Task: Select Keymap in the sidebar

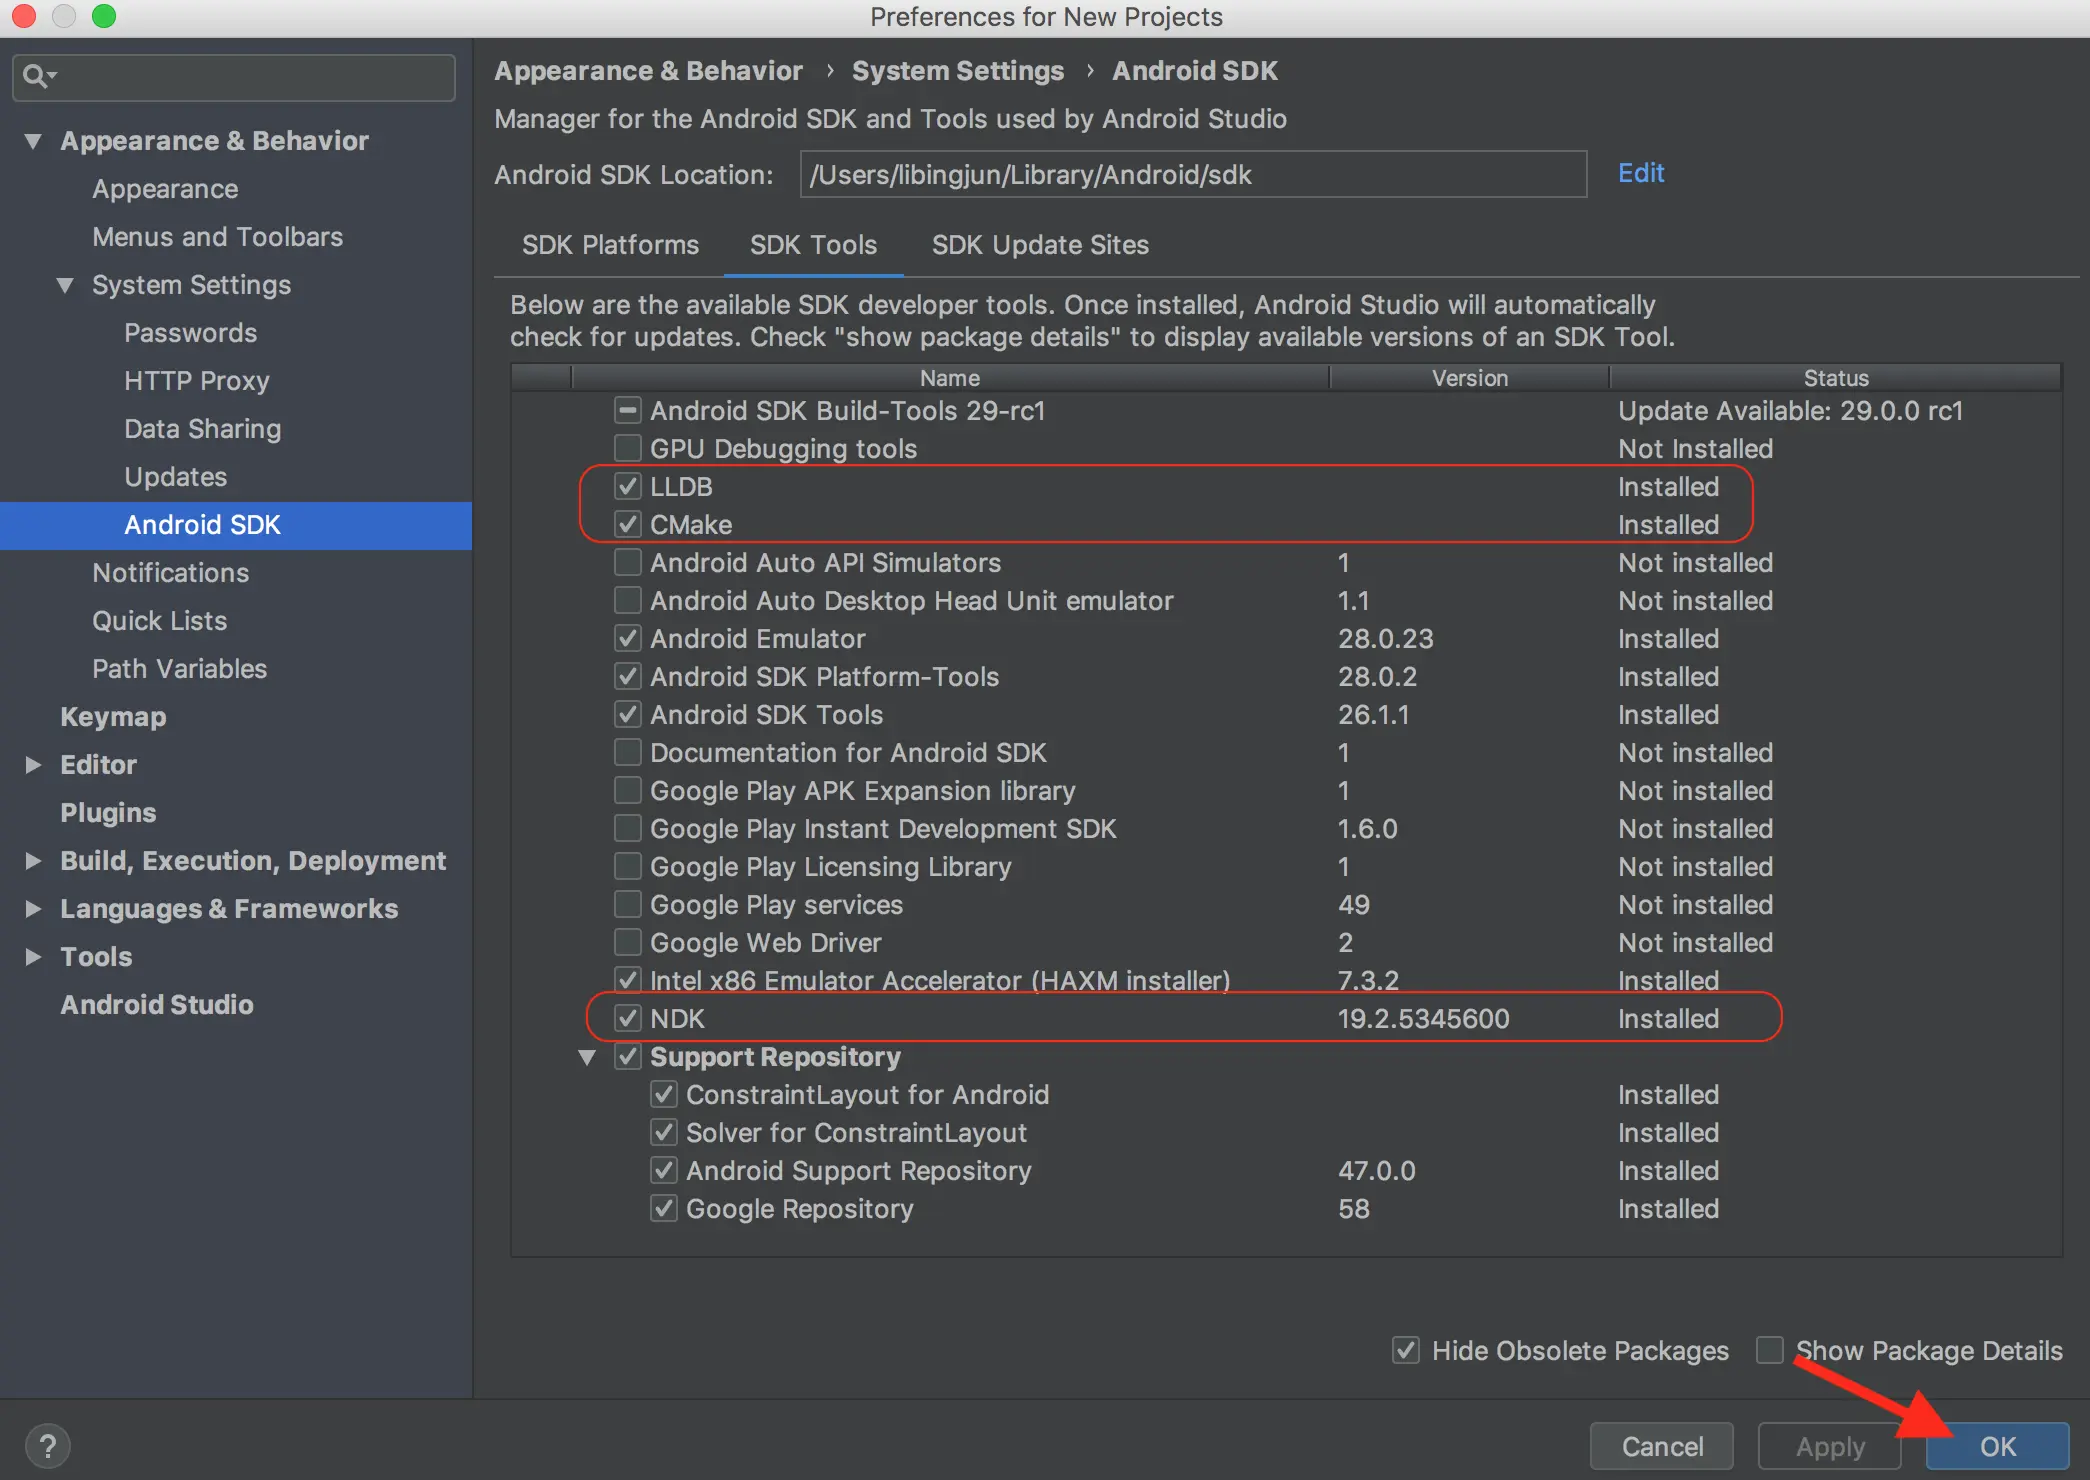Action: (113, 717)
